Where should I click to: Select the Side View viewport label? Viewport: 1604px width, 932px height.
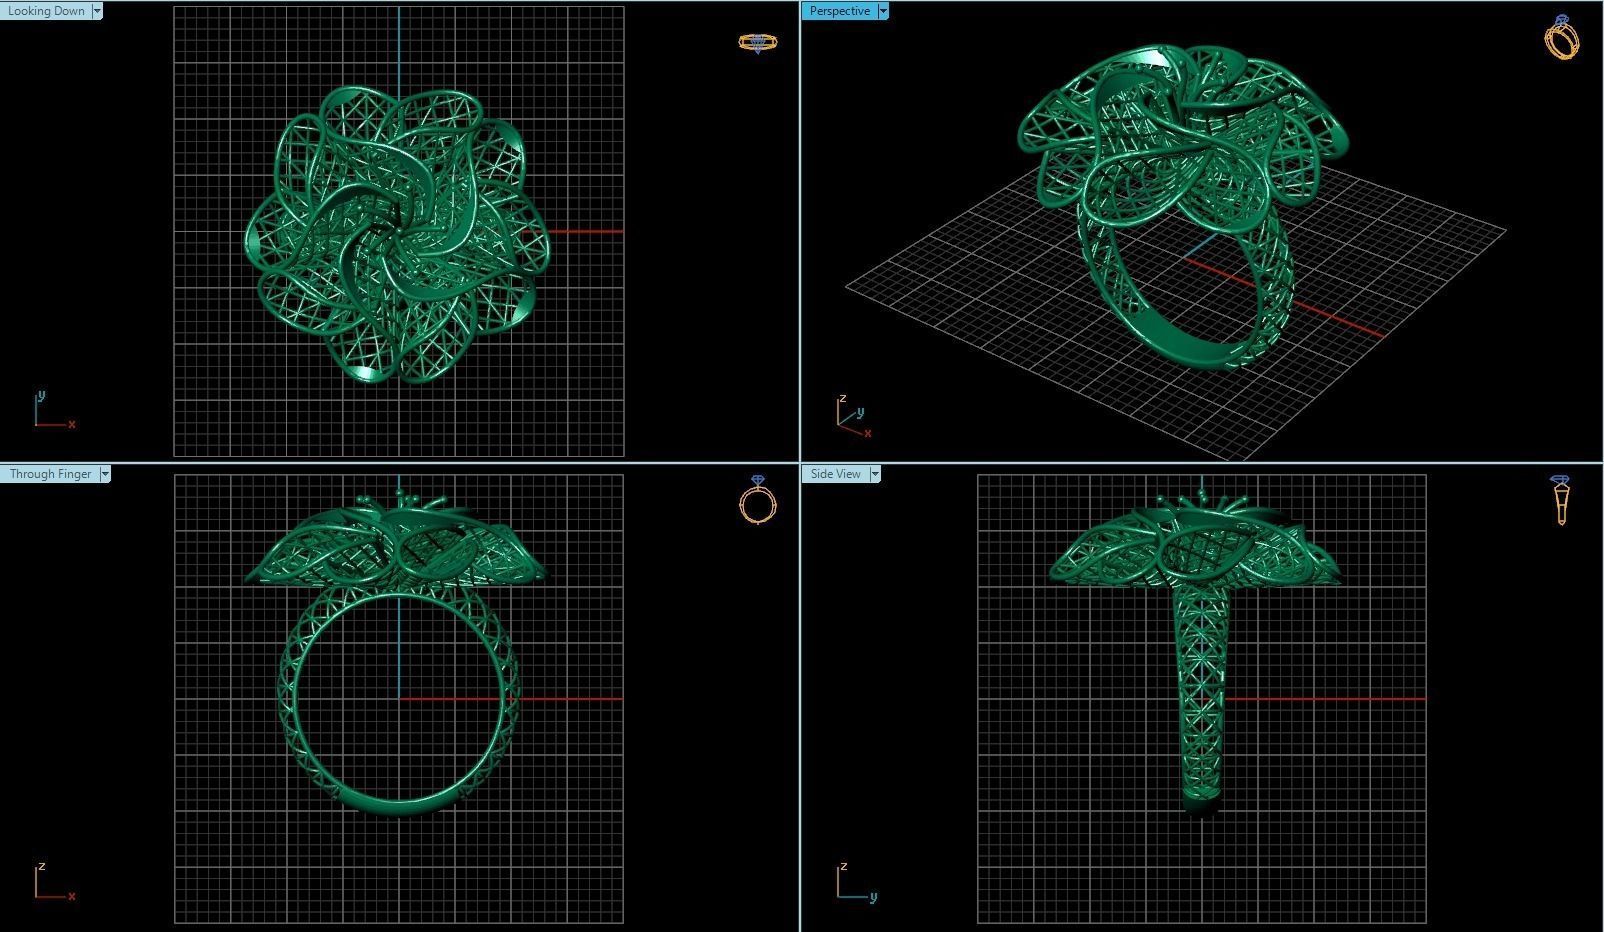pyautogui.click(x=835, y=474)
